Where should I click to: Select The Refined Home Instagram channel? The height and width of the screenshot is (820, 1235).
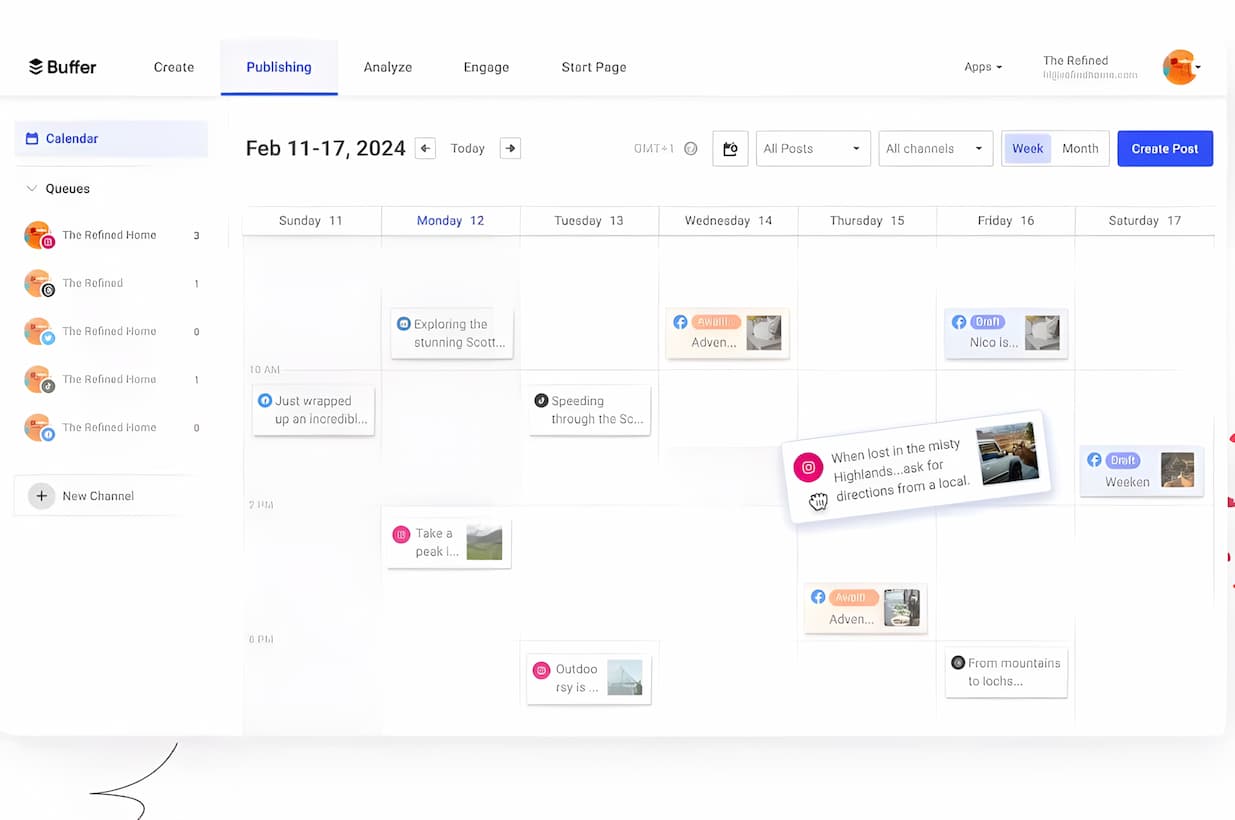pyautogui.click(x=109, y=236)
